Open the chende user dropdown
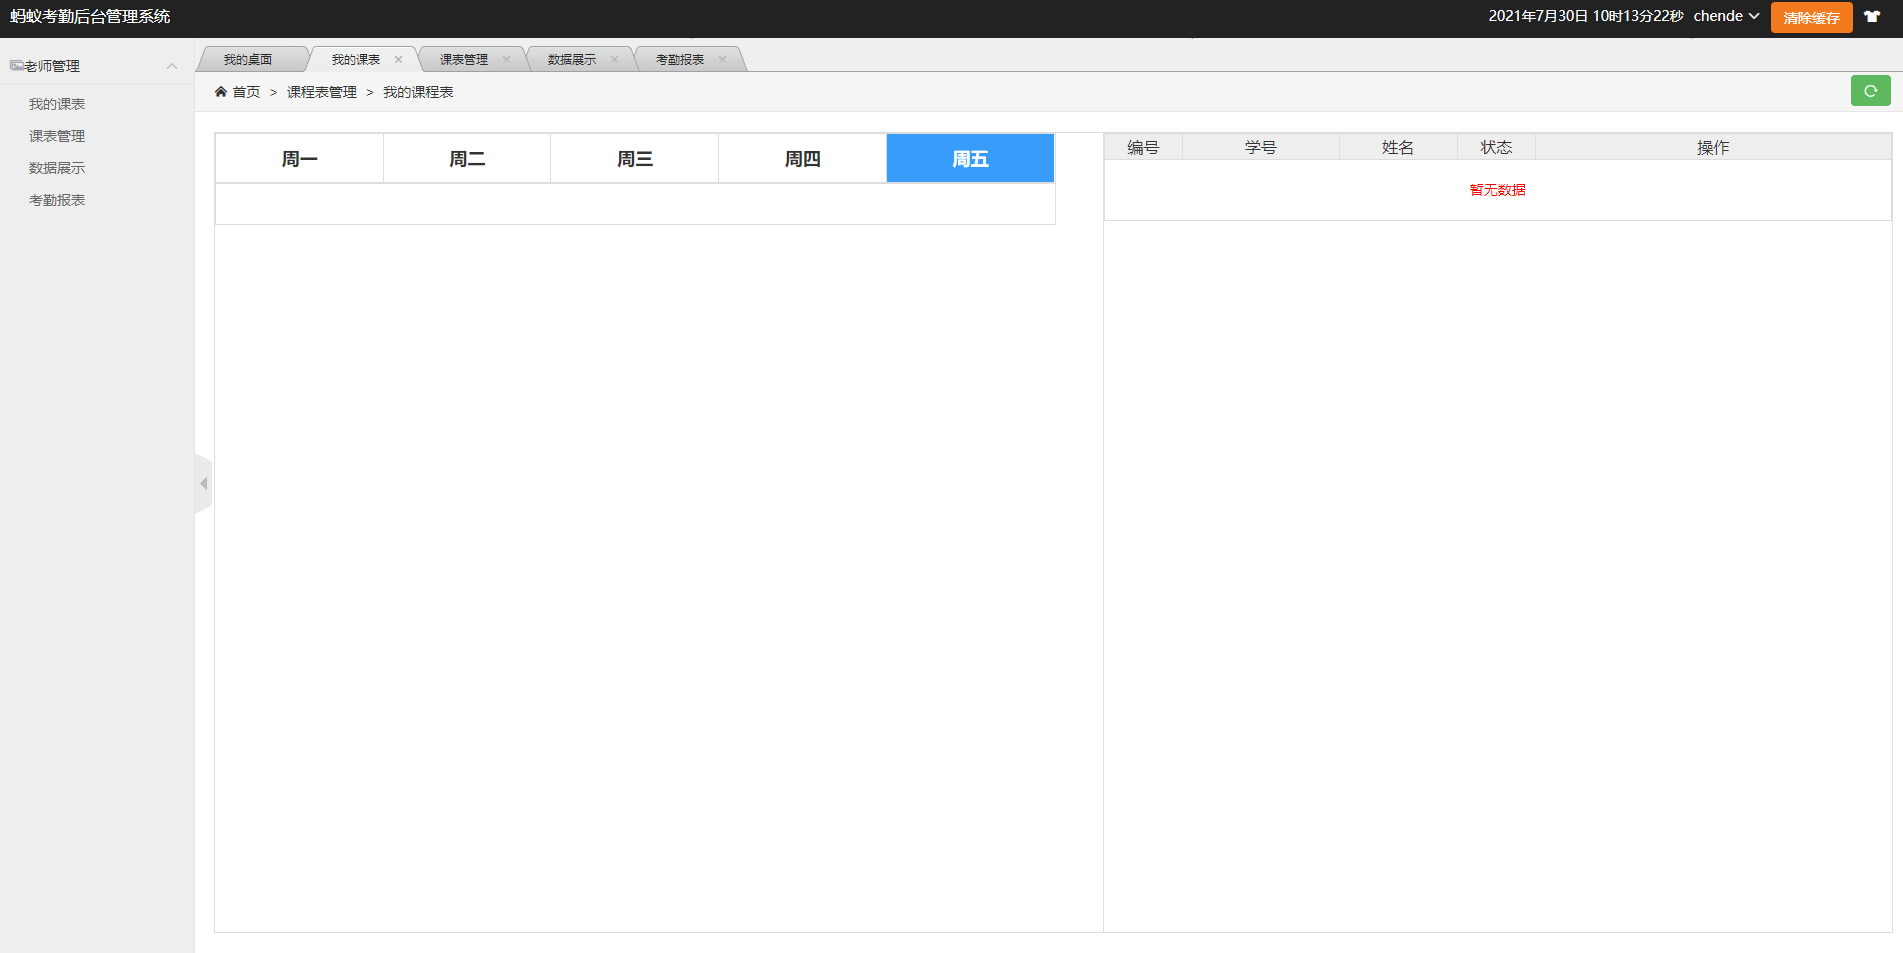1903x953 pixels. (x=1726, y=16)
